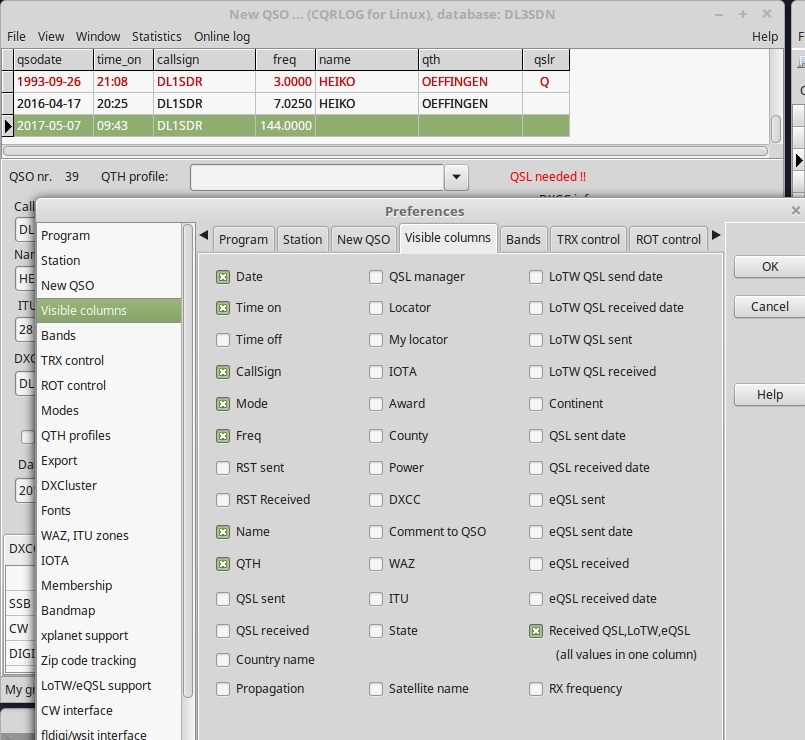Check the eQSL received checkbox
805x740 pixels.
[x=536, y=564]
